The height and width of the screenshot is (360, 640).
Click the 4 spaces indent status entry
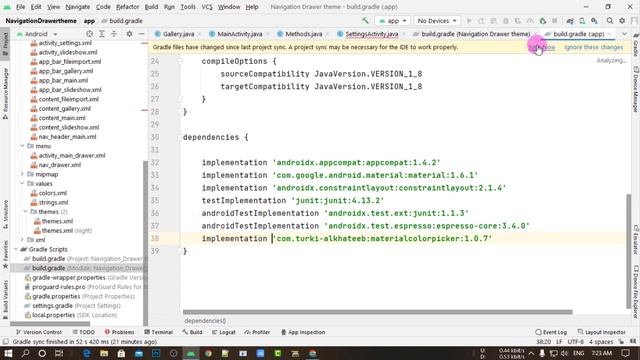pos(600,342)
